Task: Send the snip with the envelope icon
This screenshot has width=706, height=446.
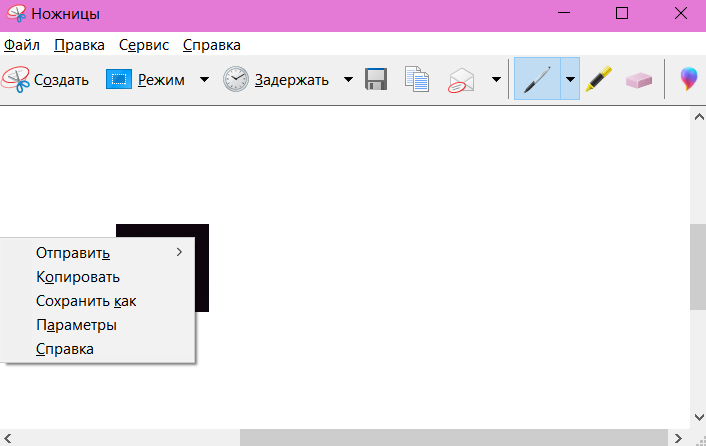Action: coord(461,80)
